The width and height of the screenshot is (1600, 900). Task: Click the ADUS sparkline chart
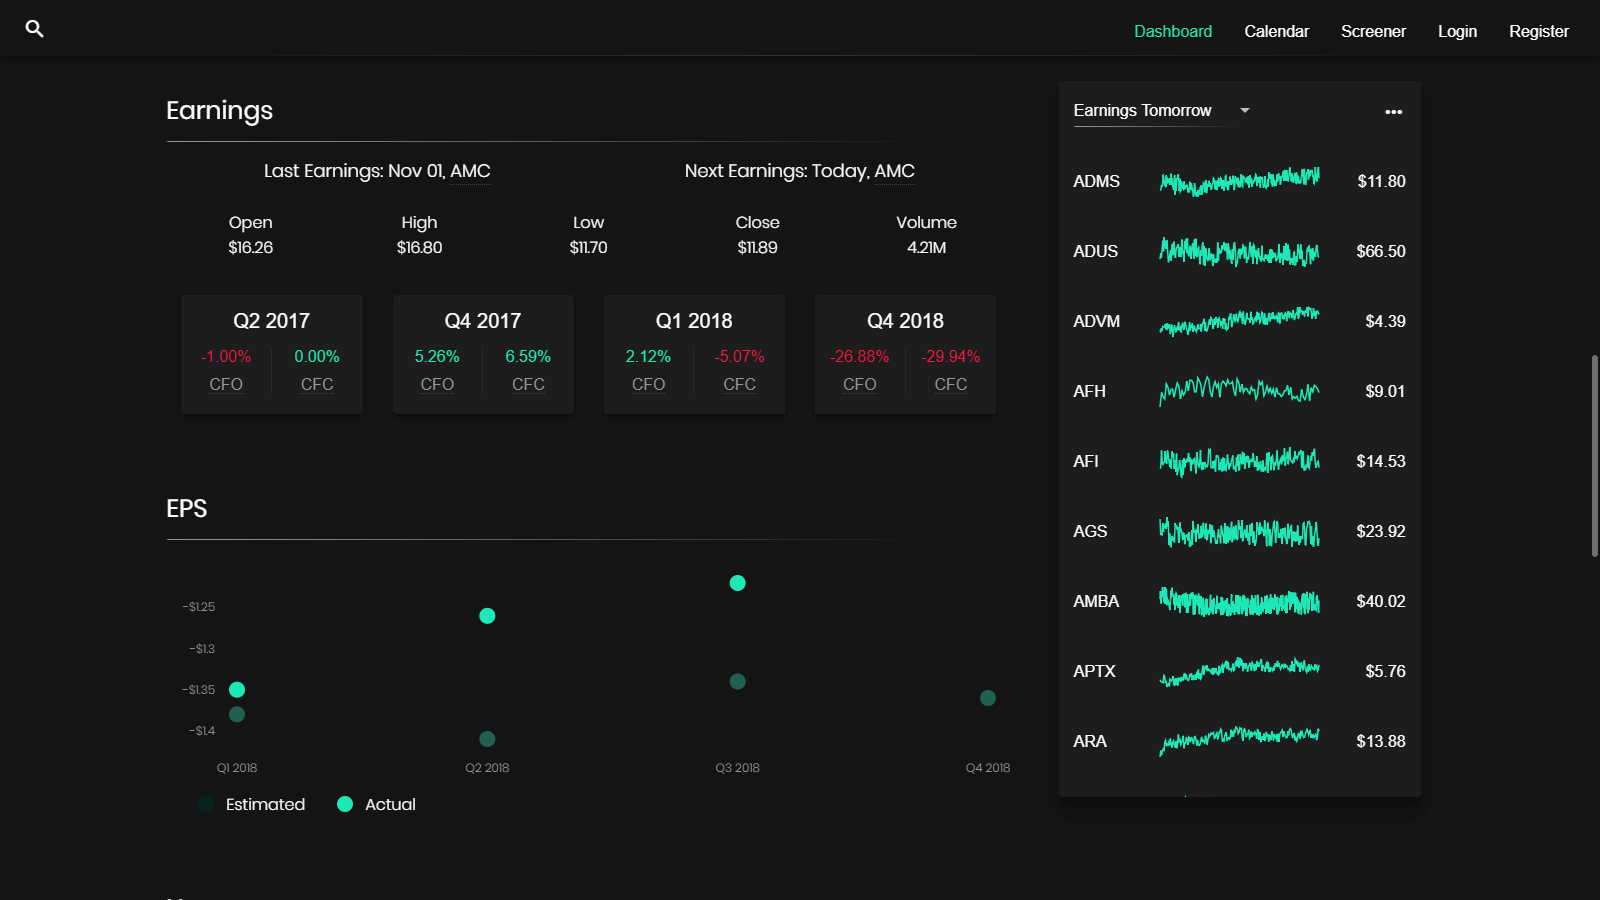(1239, 251)
